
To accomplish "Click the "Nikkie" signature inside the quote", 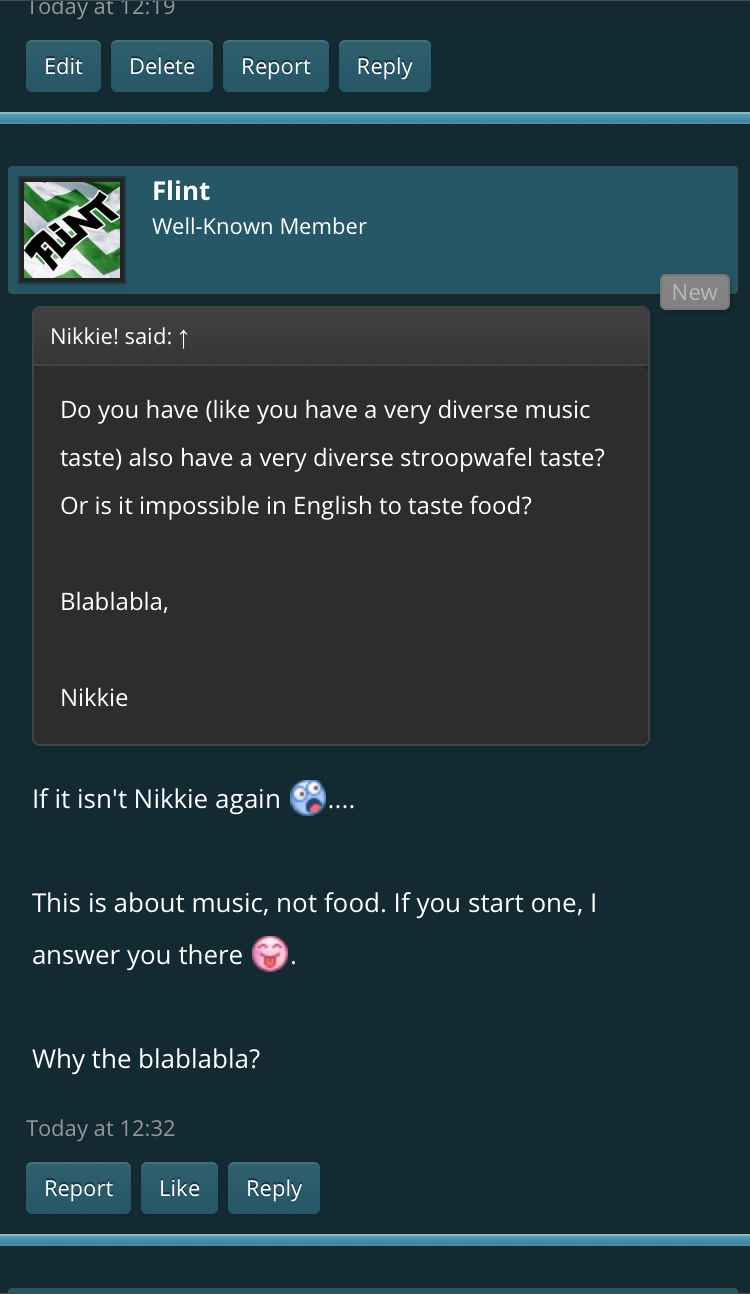I will (94, 697).
